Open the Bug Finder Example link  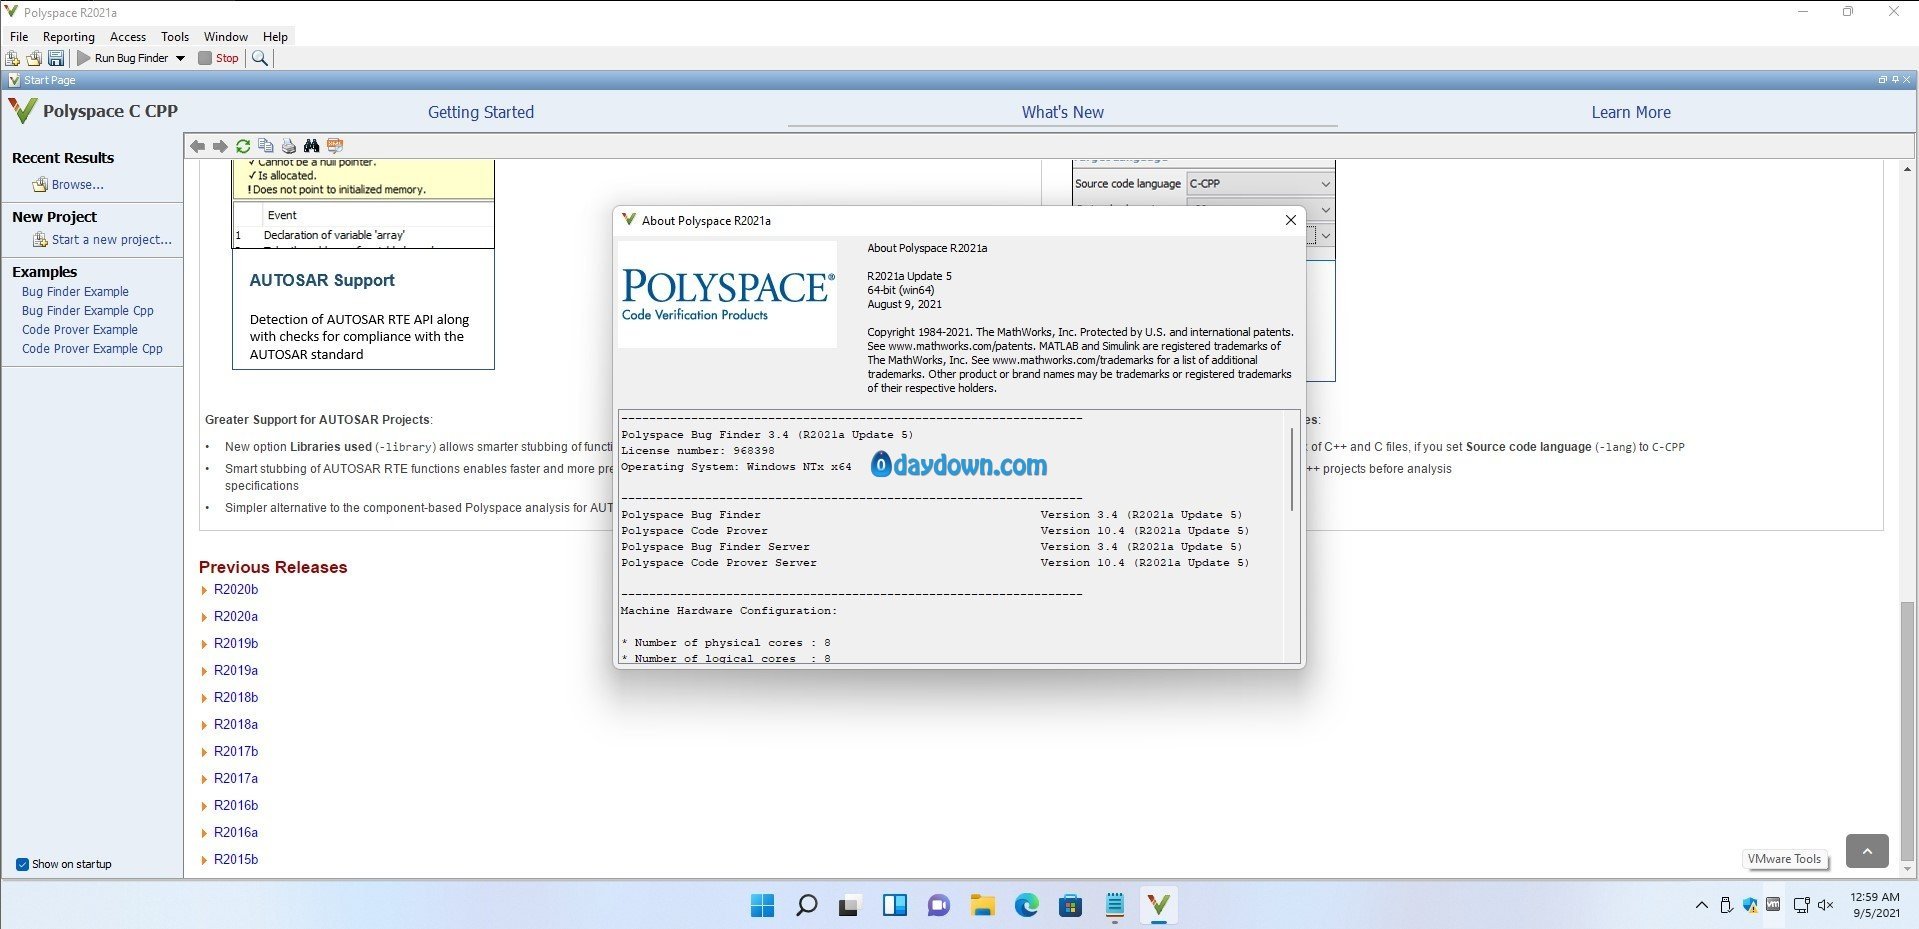[75, 292]
